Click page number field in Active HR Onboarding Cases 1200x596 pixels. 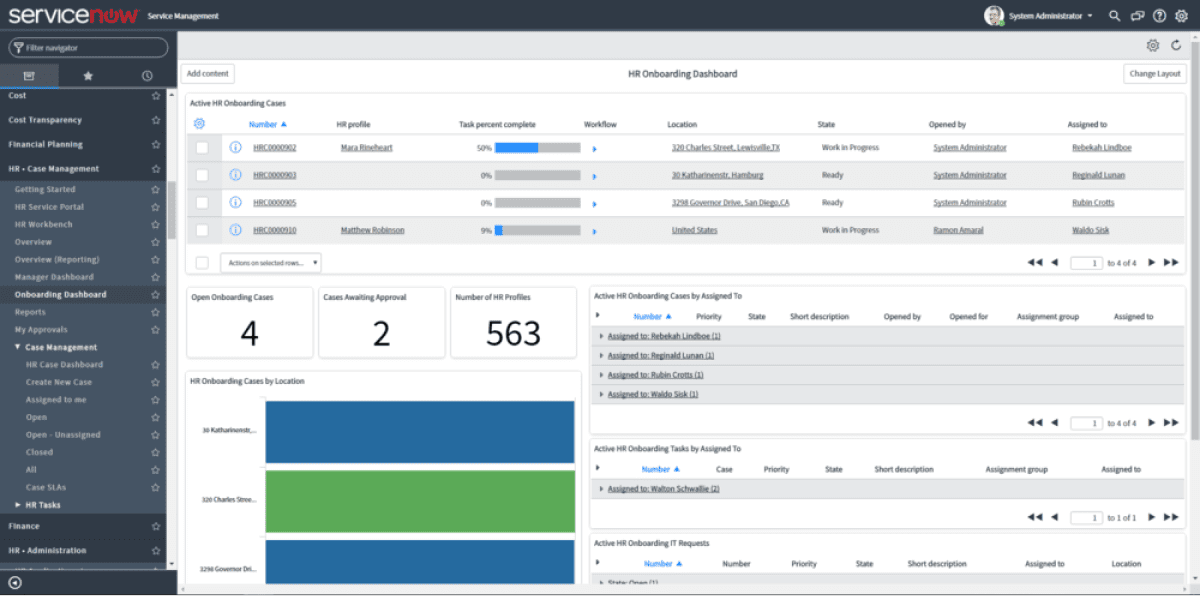tap(1087, 263)
